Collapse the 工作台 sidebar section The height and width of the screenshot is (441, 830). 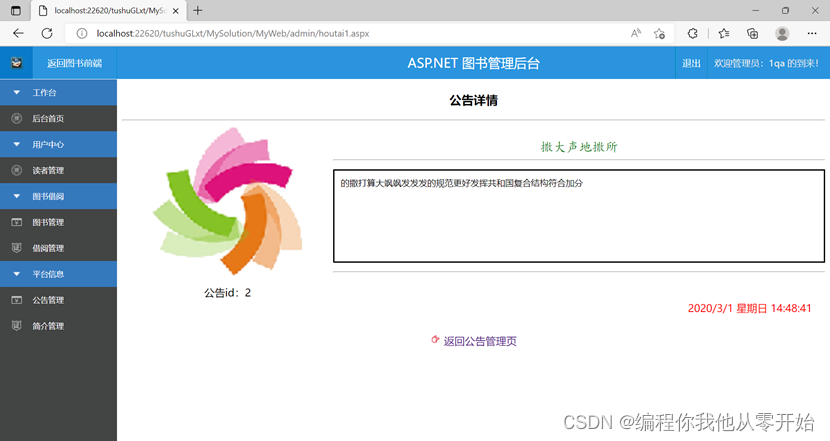pyautogui.click(x=58, y=93)
